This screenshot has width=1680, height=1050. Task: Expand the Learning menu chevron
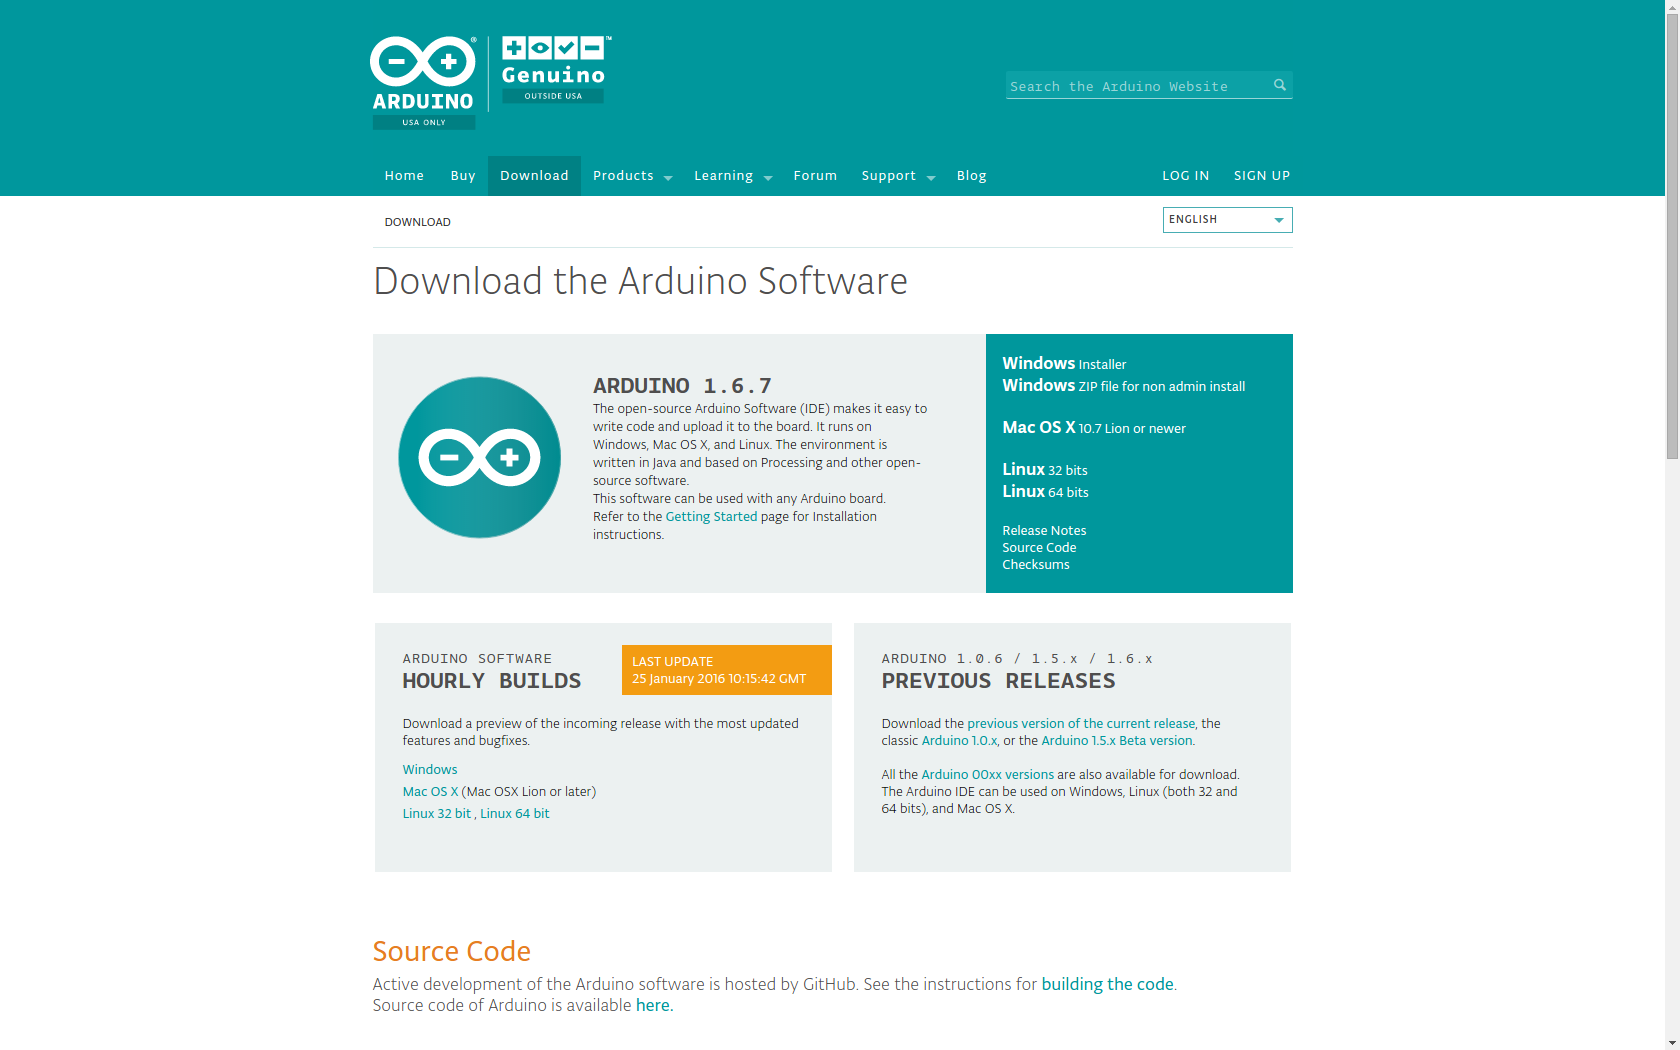click(x=768, y=177)
